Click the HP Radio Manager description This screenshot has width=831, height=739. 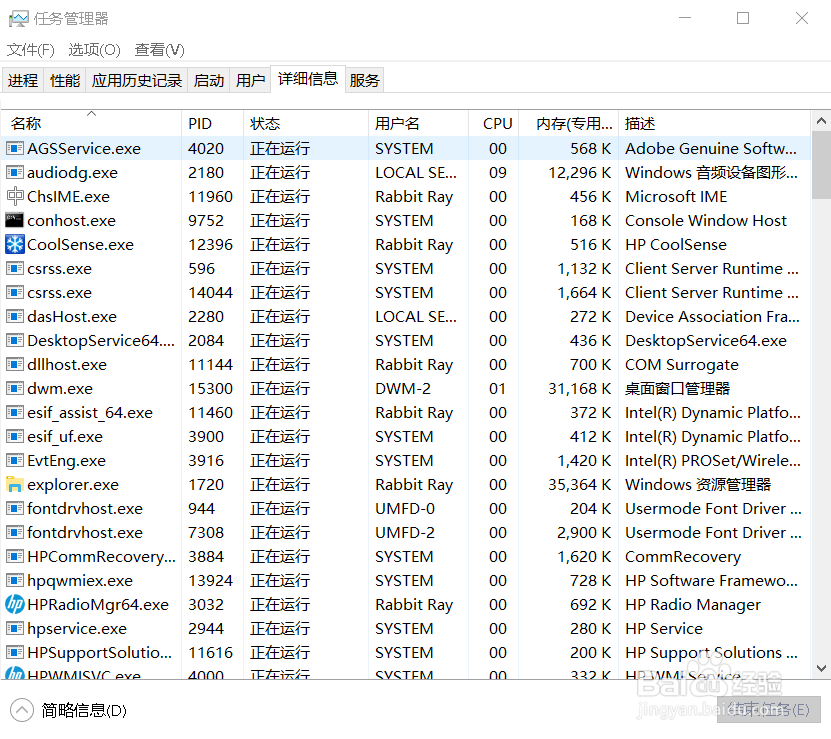pyautogui.click(x=693, y=605)
